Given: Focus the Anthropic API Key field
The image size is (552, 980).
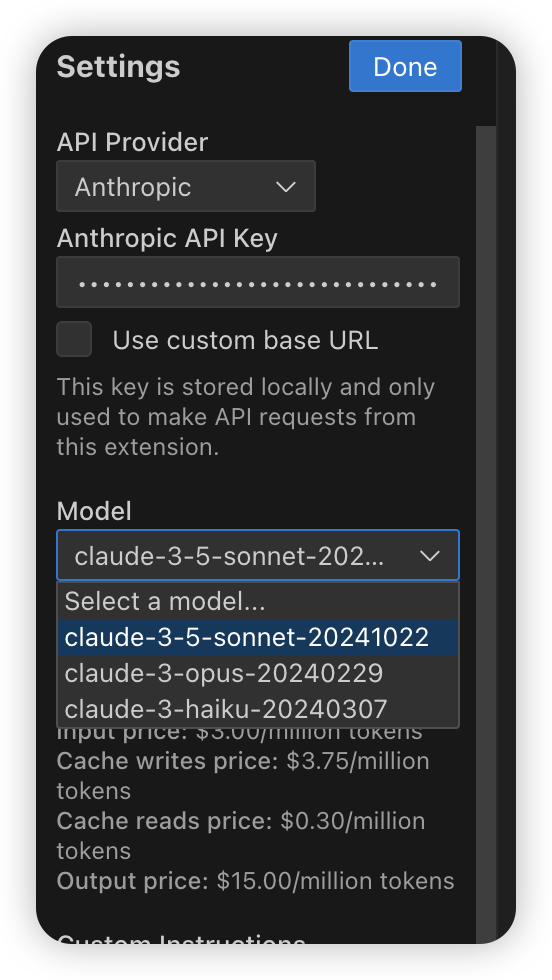Looking at the screenshot, I should tap(258, 282).
